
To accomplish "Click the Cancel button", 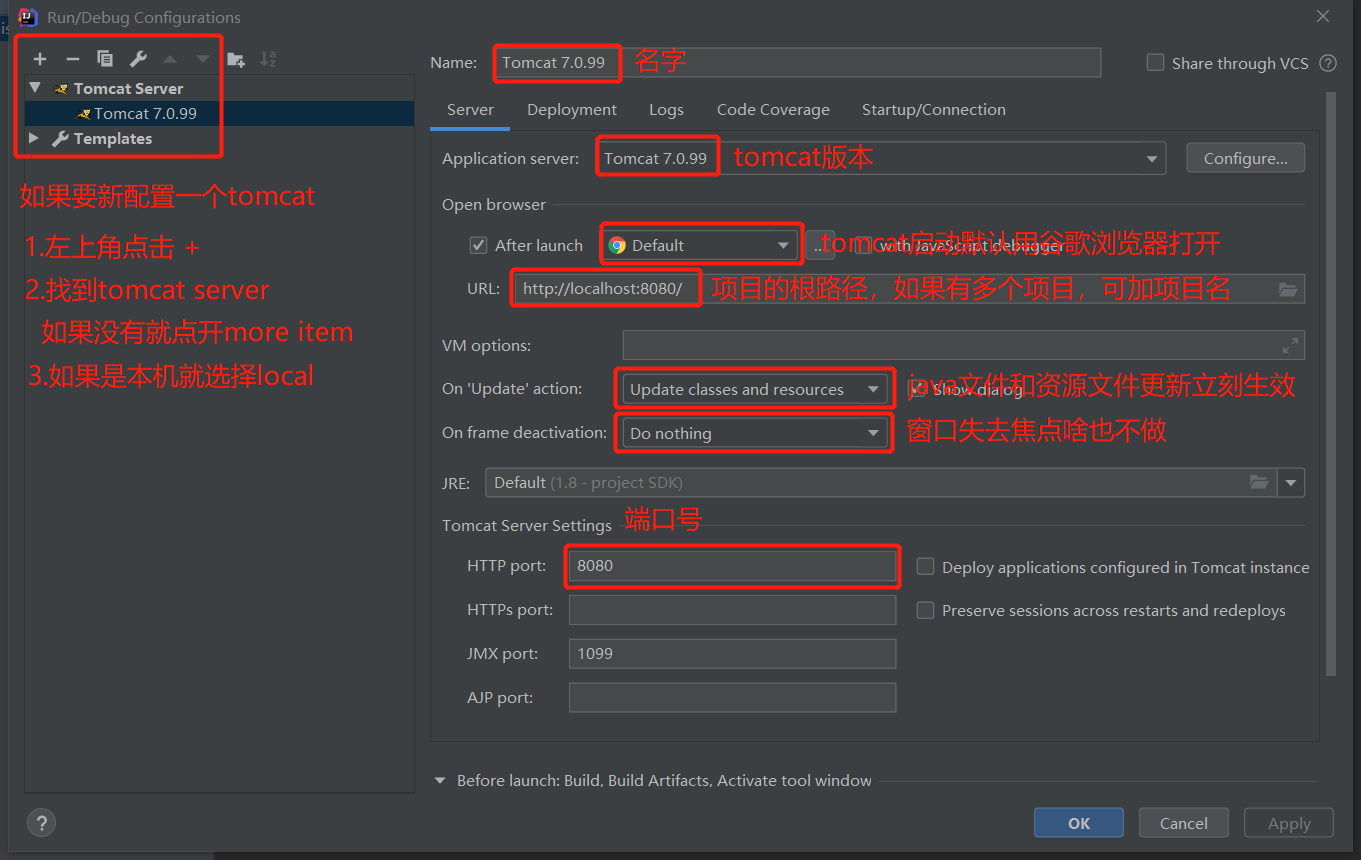I will pyautogui.click(x=1184, y=823).
